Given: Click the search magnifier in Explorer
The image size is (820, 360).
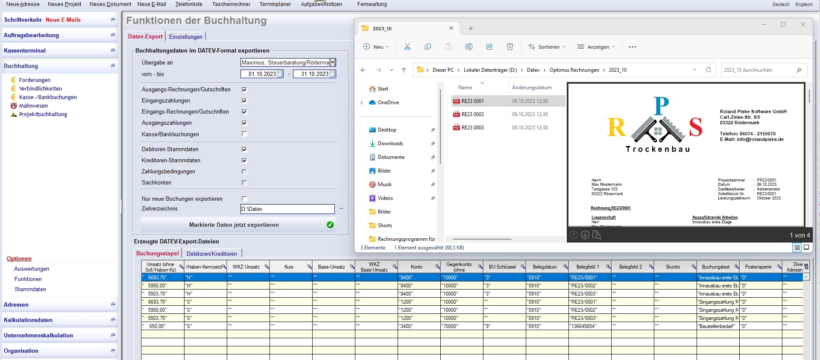Looking at the screenshot, I should 798,70.
